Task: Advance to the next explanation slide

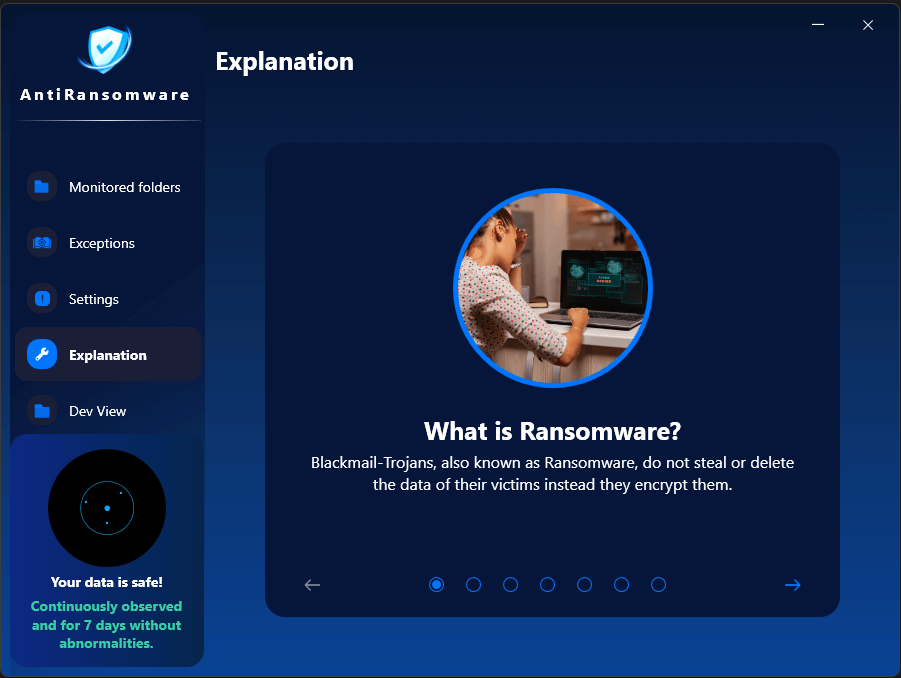Action: point(792,585)
